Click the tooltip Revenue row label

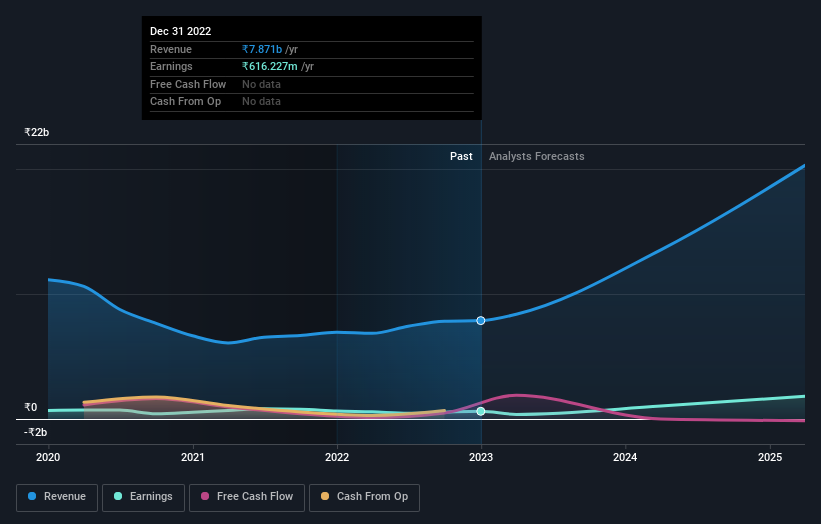(x=171, y=49)
